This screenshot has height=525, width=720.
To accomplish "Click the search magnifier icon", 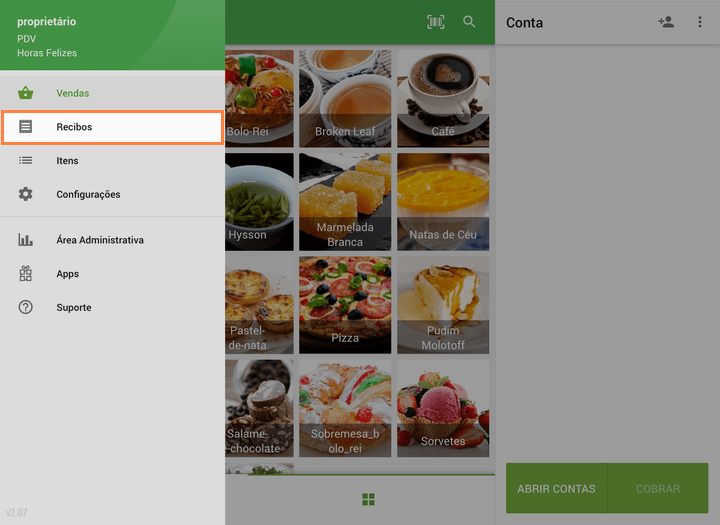I will pyautogui.click(x=469, y=22).
